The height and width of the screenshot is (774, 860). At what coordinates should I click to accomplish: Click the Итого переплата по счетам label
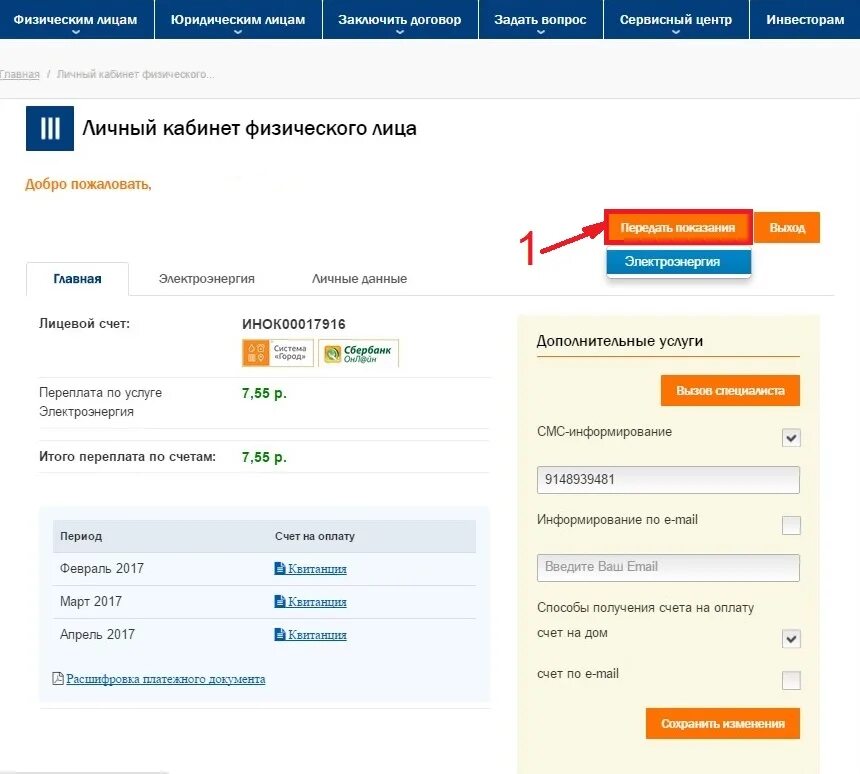click(127, 456)
